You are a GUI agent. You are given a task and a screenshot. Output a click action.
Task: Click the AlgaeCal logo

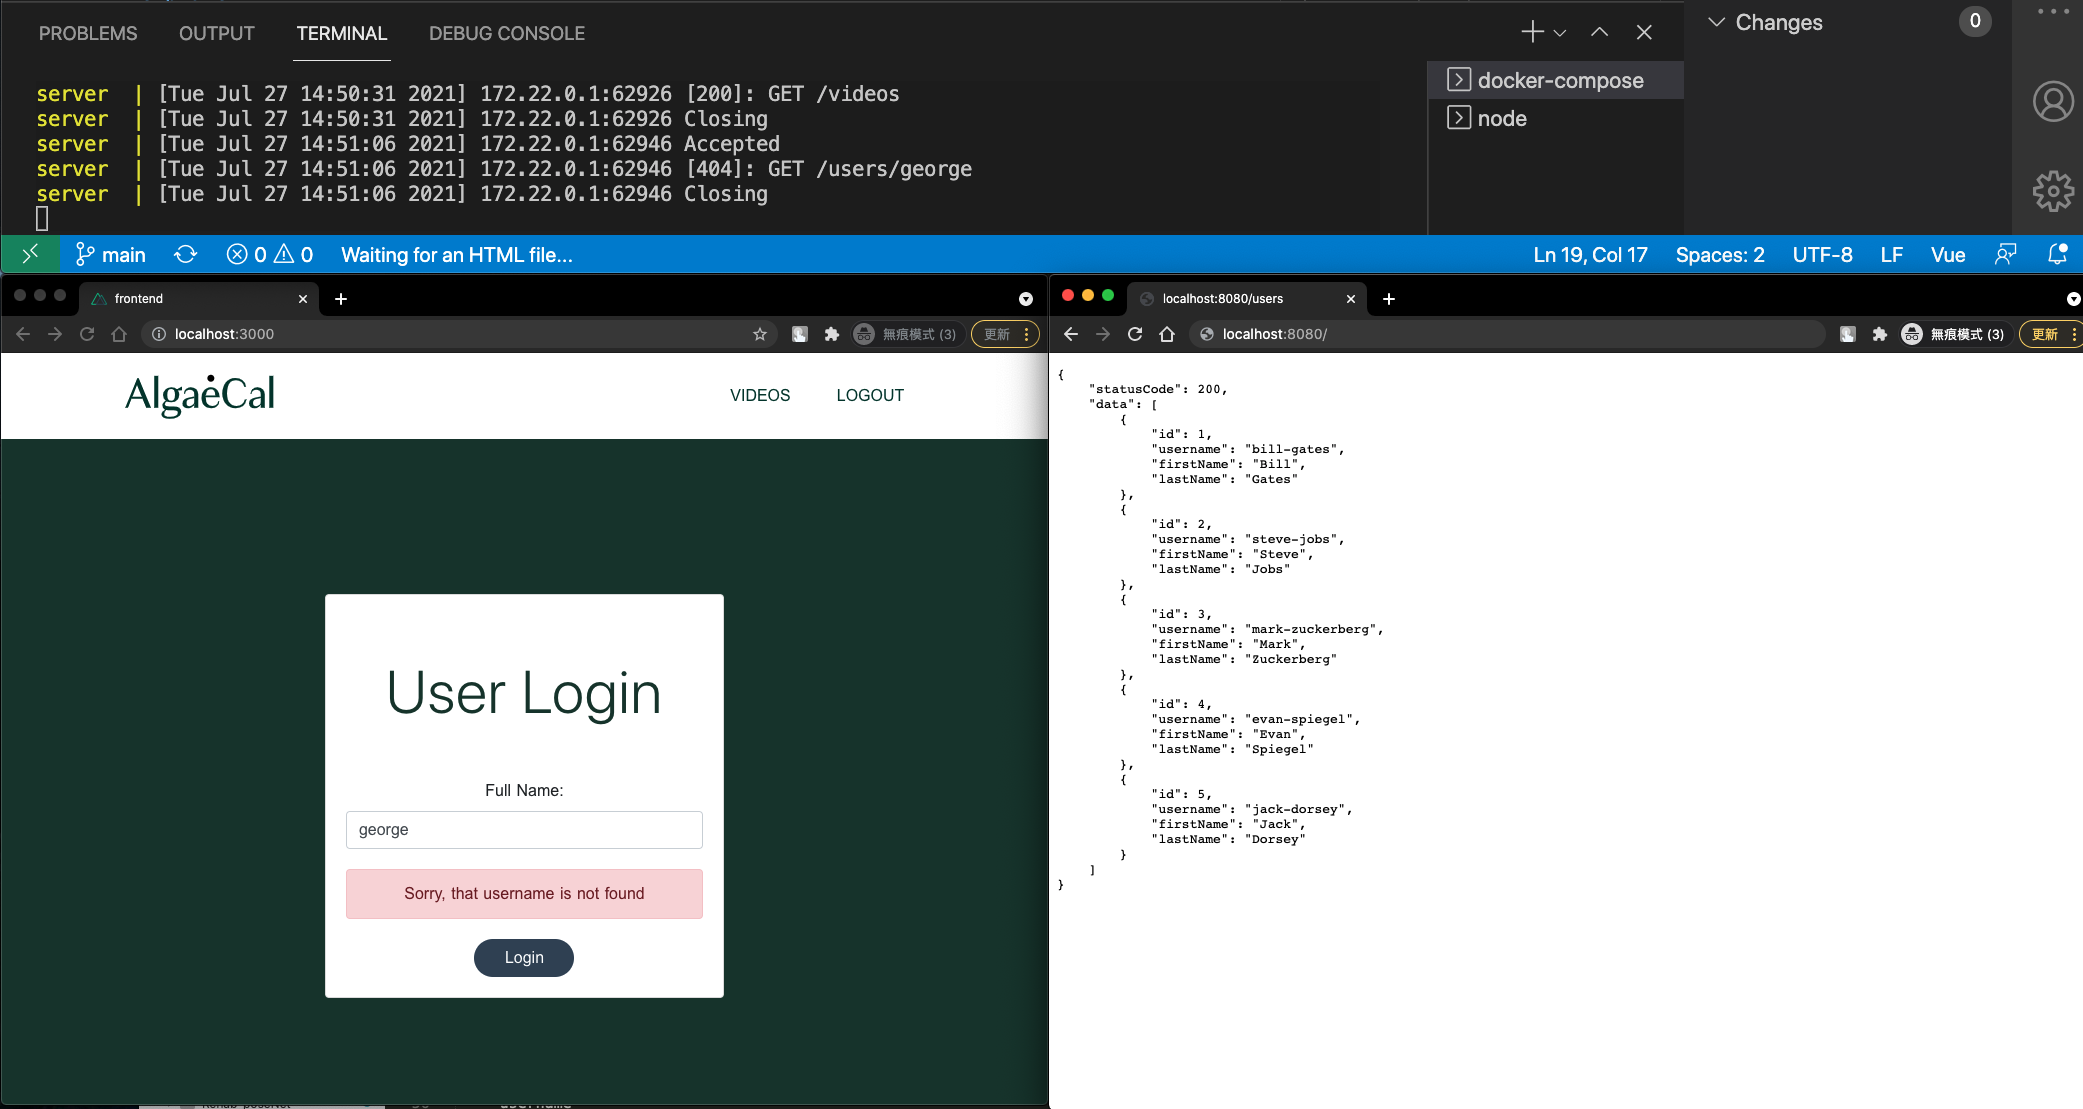click(x=200, y=395)
